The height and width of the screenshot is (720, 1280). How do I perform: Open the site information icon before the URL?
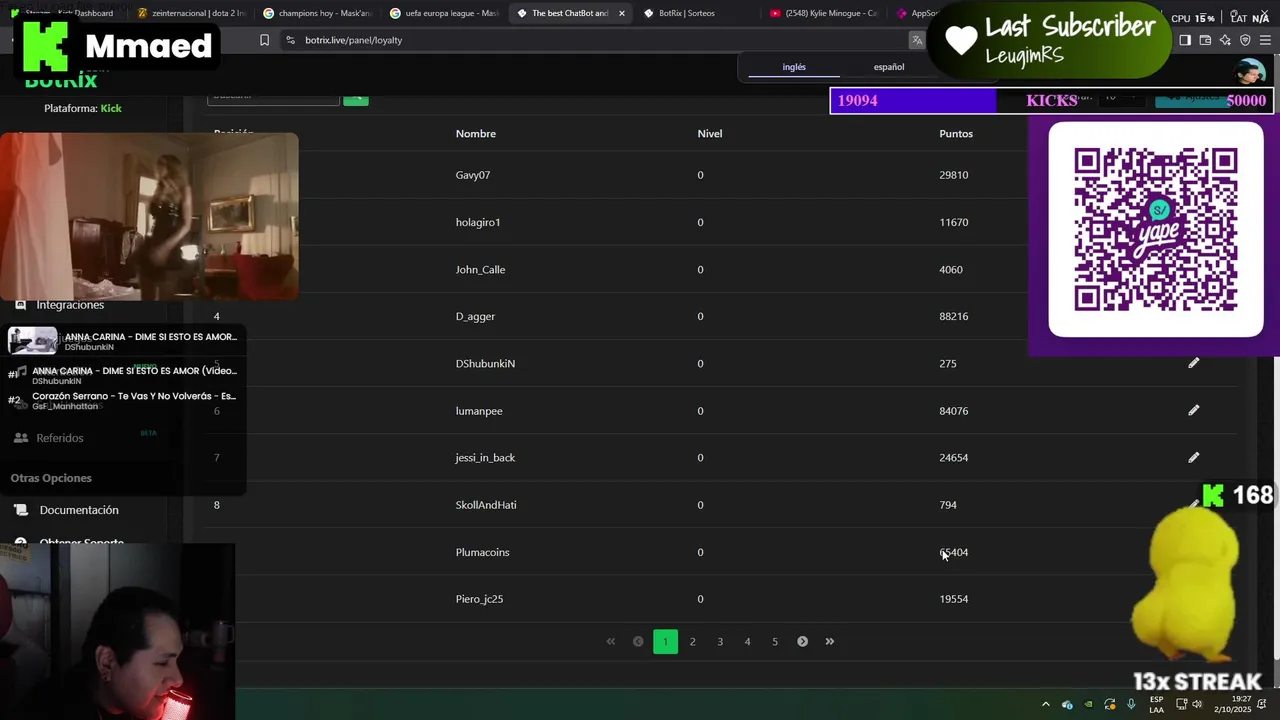pos(290,40)
